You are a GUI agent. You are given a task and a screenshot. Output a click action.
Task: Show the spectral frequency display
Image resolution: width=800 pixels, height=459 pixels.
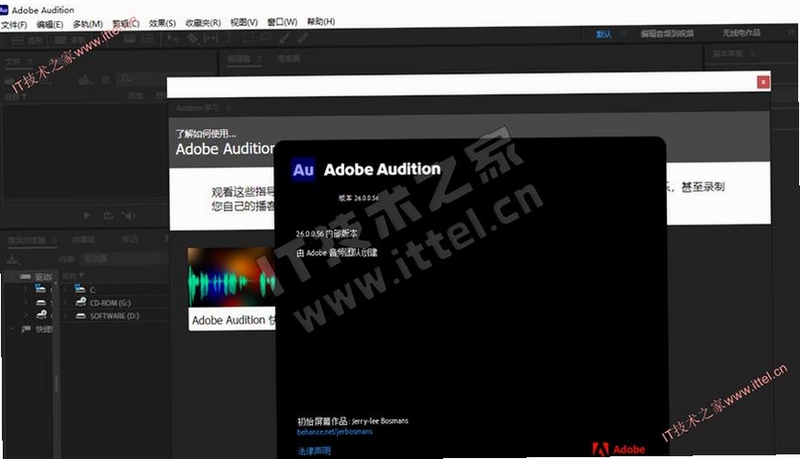[x=130, y=39]
